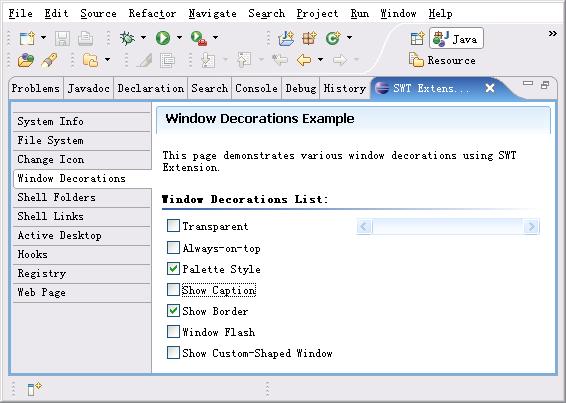Enable the Transparent checkbox
The image size is (566, 403).
[173, 226]
